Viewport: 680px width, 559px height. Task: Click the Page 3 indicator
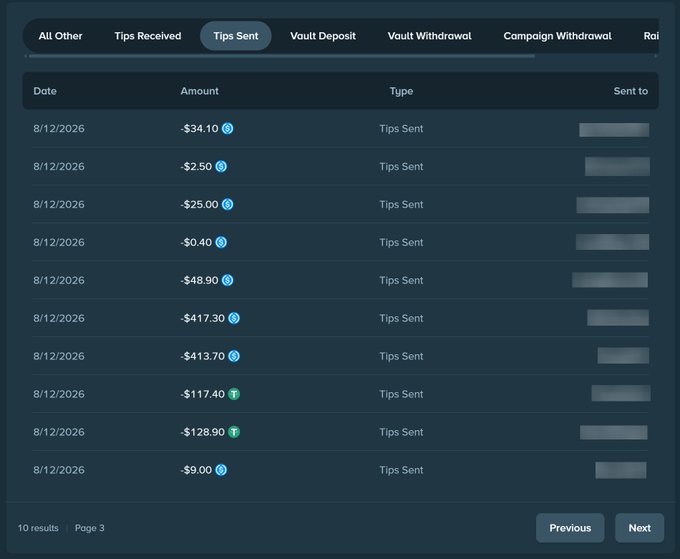tap(89, 528)
